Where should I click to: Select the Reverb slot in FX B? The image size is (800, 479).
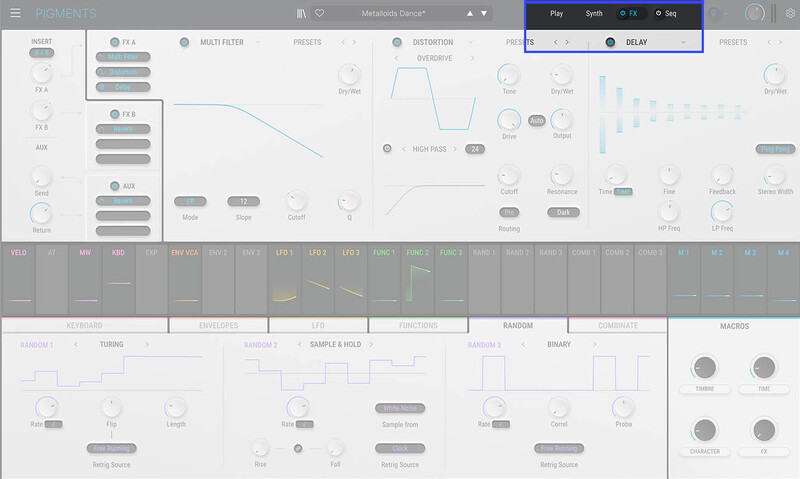(123, 129)
